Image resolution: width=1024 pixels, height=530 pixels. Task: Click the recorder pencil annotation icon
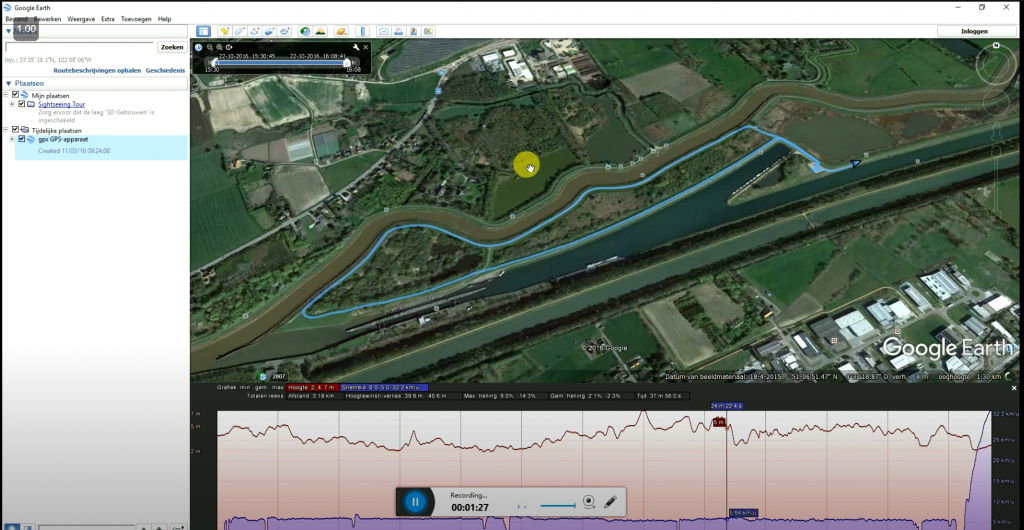610,501
